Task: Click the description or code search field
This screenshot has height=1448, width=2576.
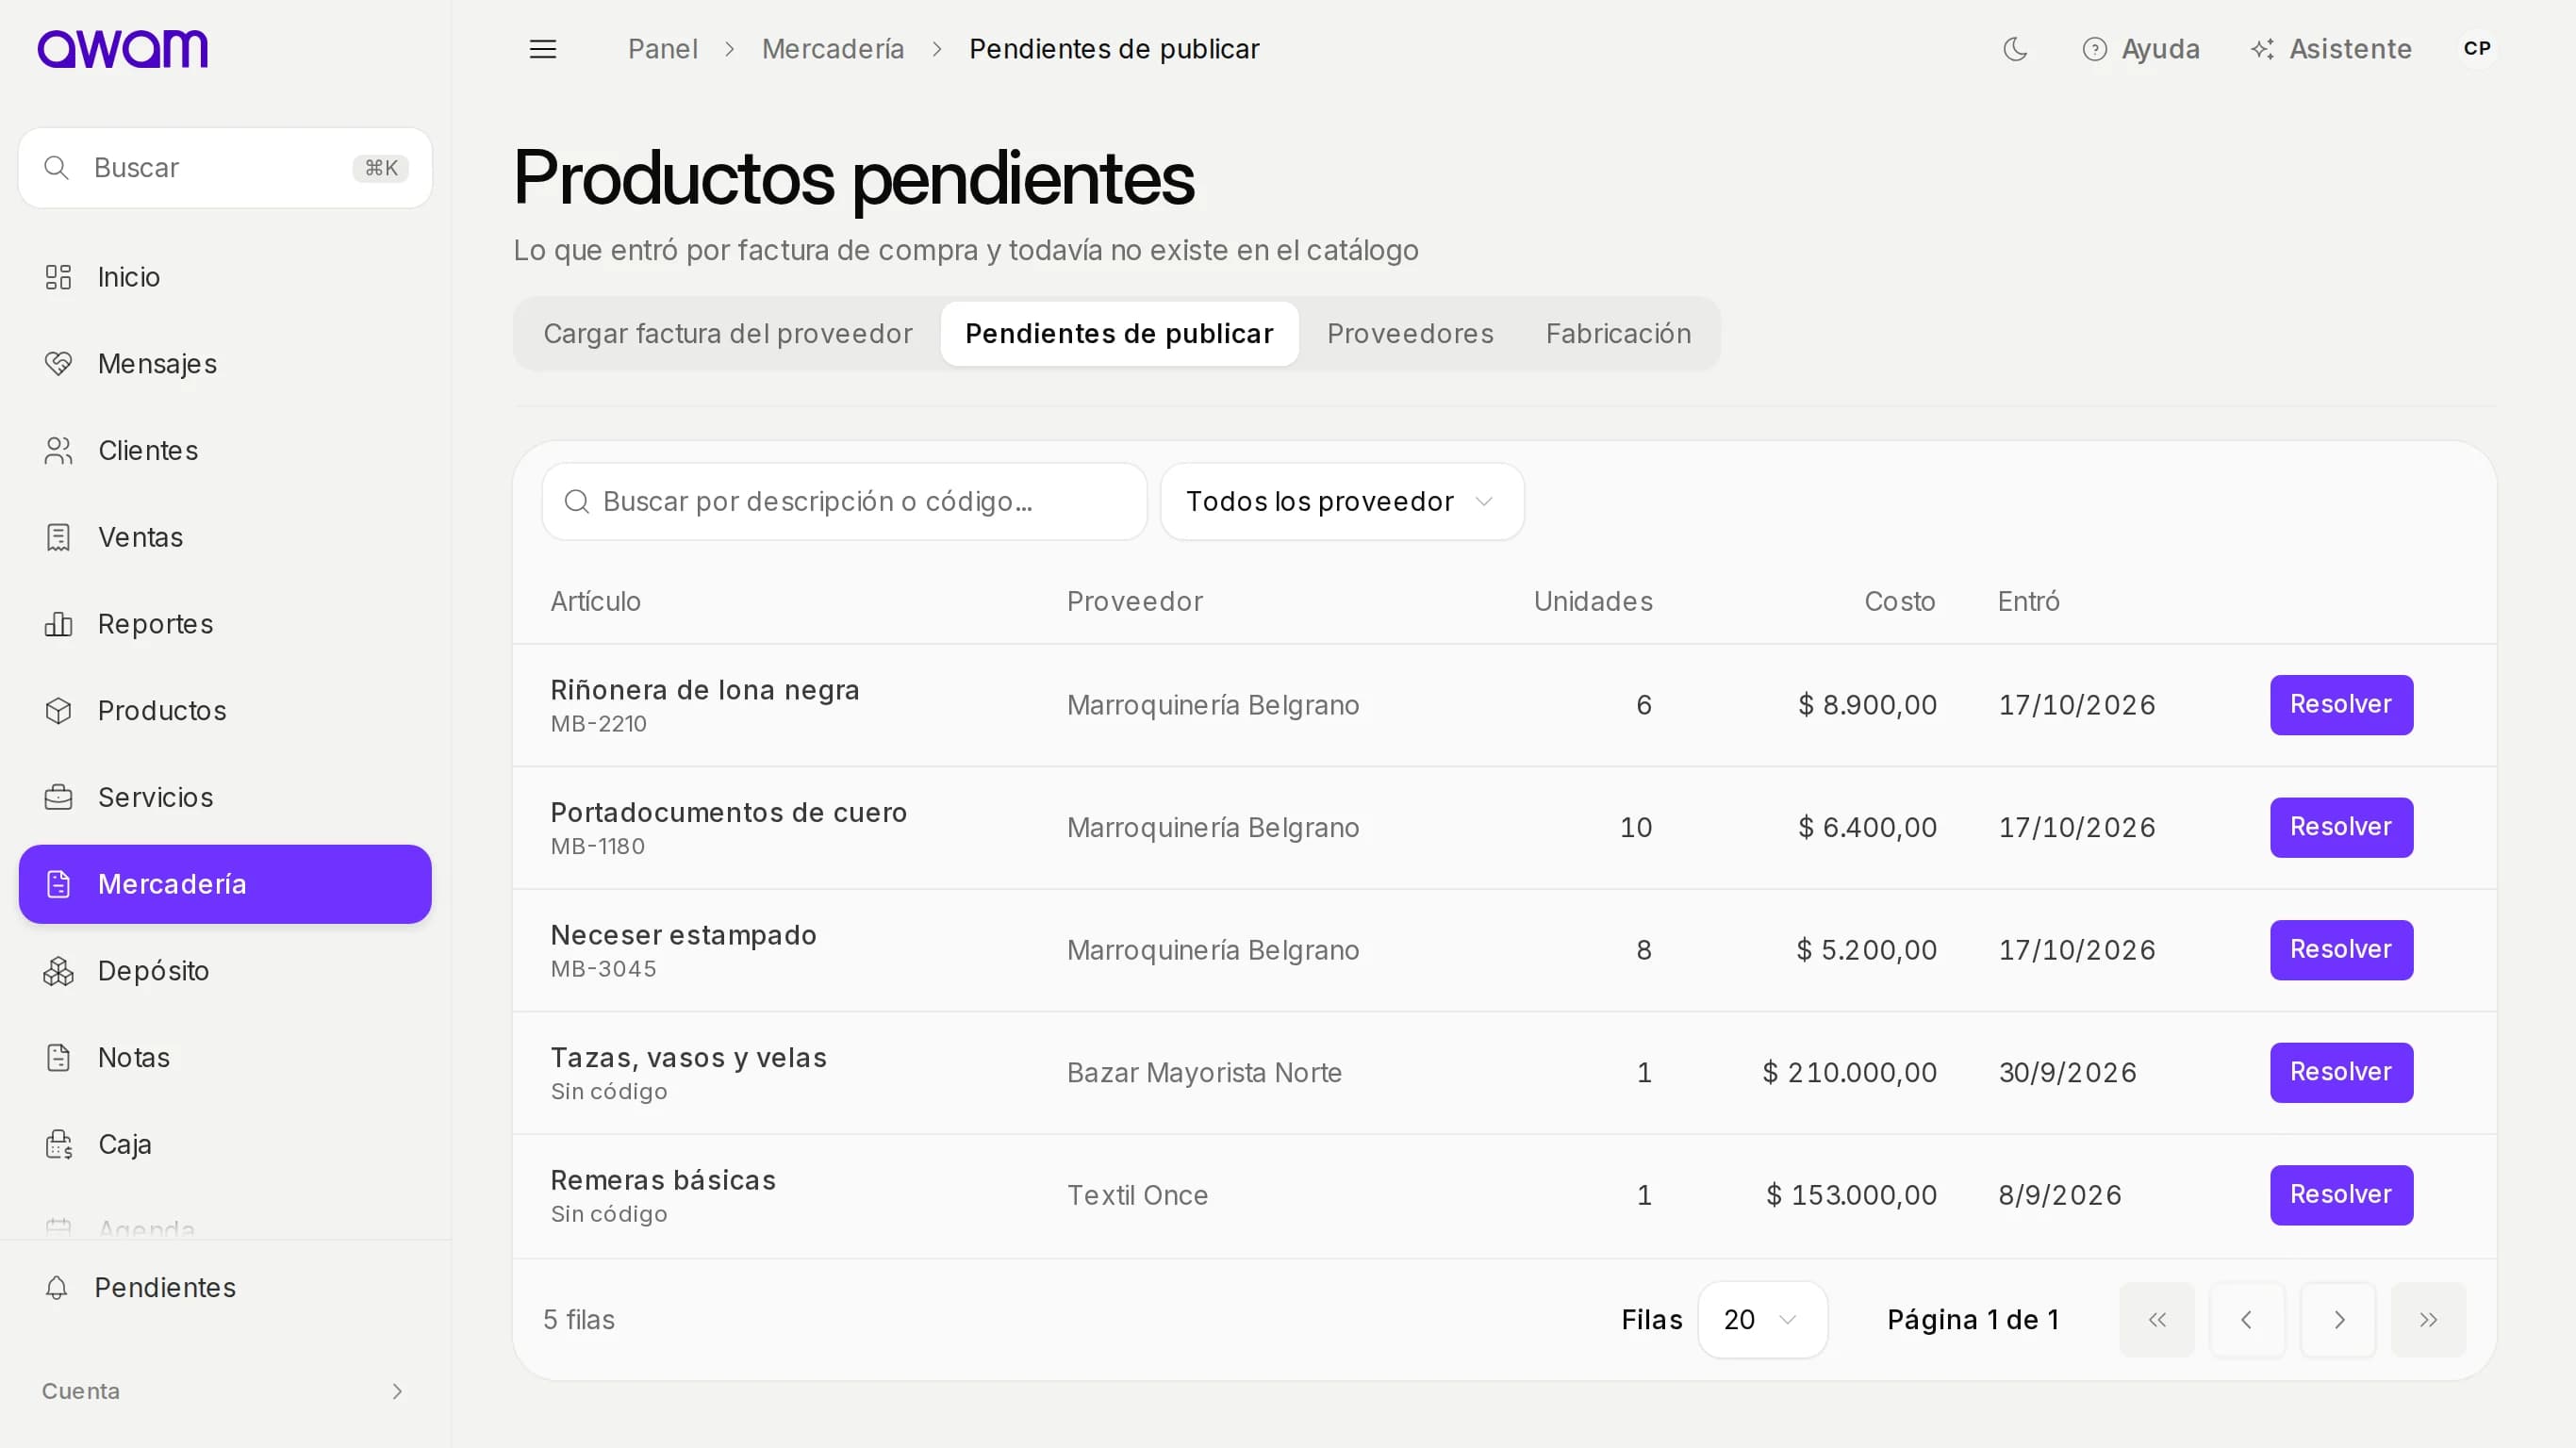Action: (844, 502)
